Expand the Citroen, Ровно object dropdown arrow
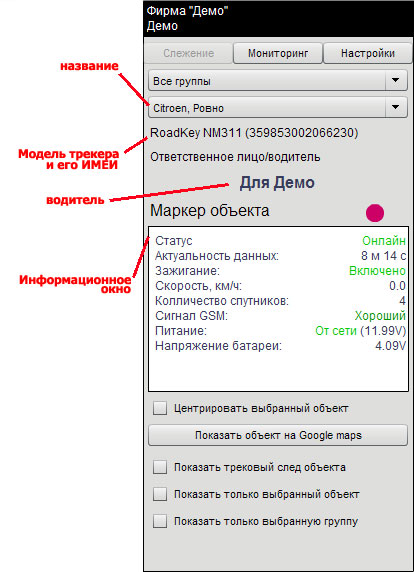This screenshot has width=414, height=572. (x=396, y=107)
